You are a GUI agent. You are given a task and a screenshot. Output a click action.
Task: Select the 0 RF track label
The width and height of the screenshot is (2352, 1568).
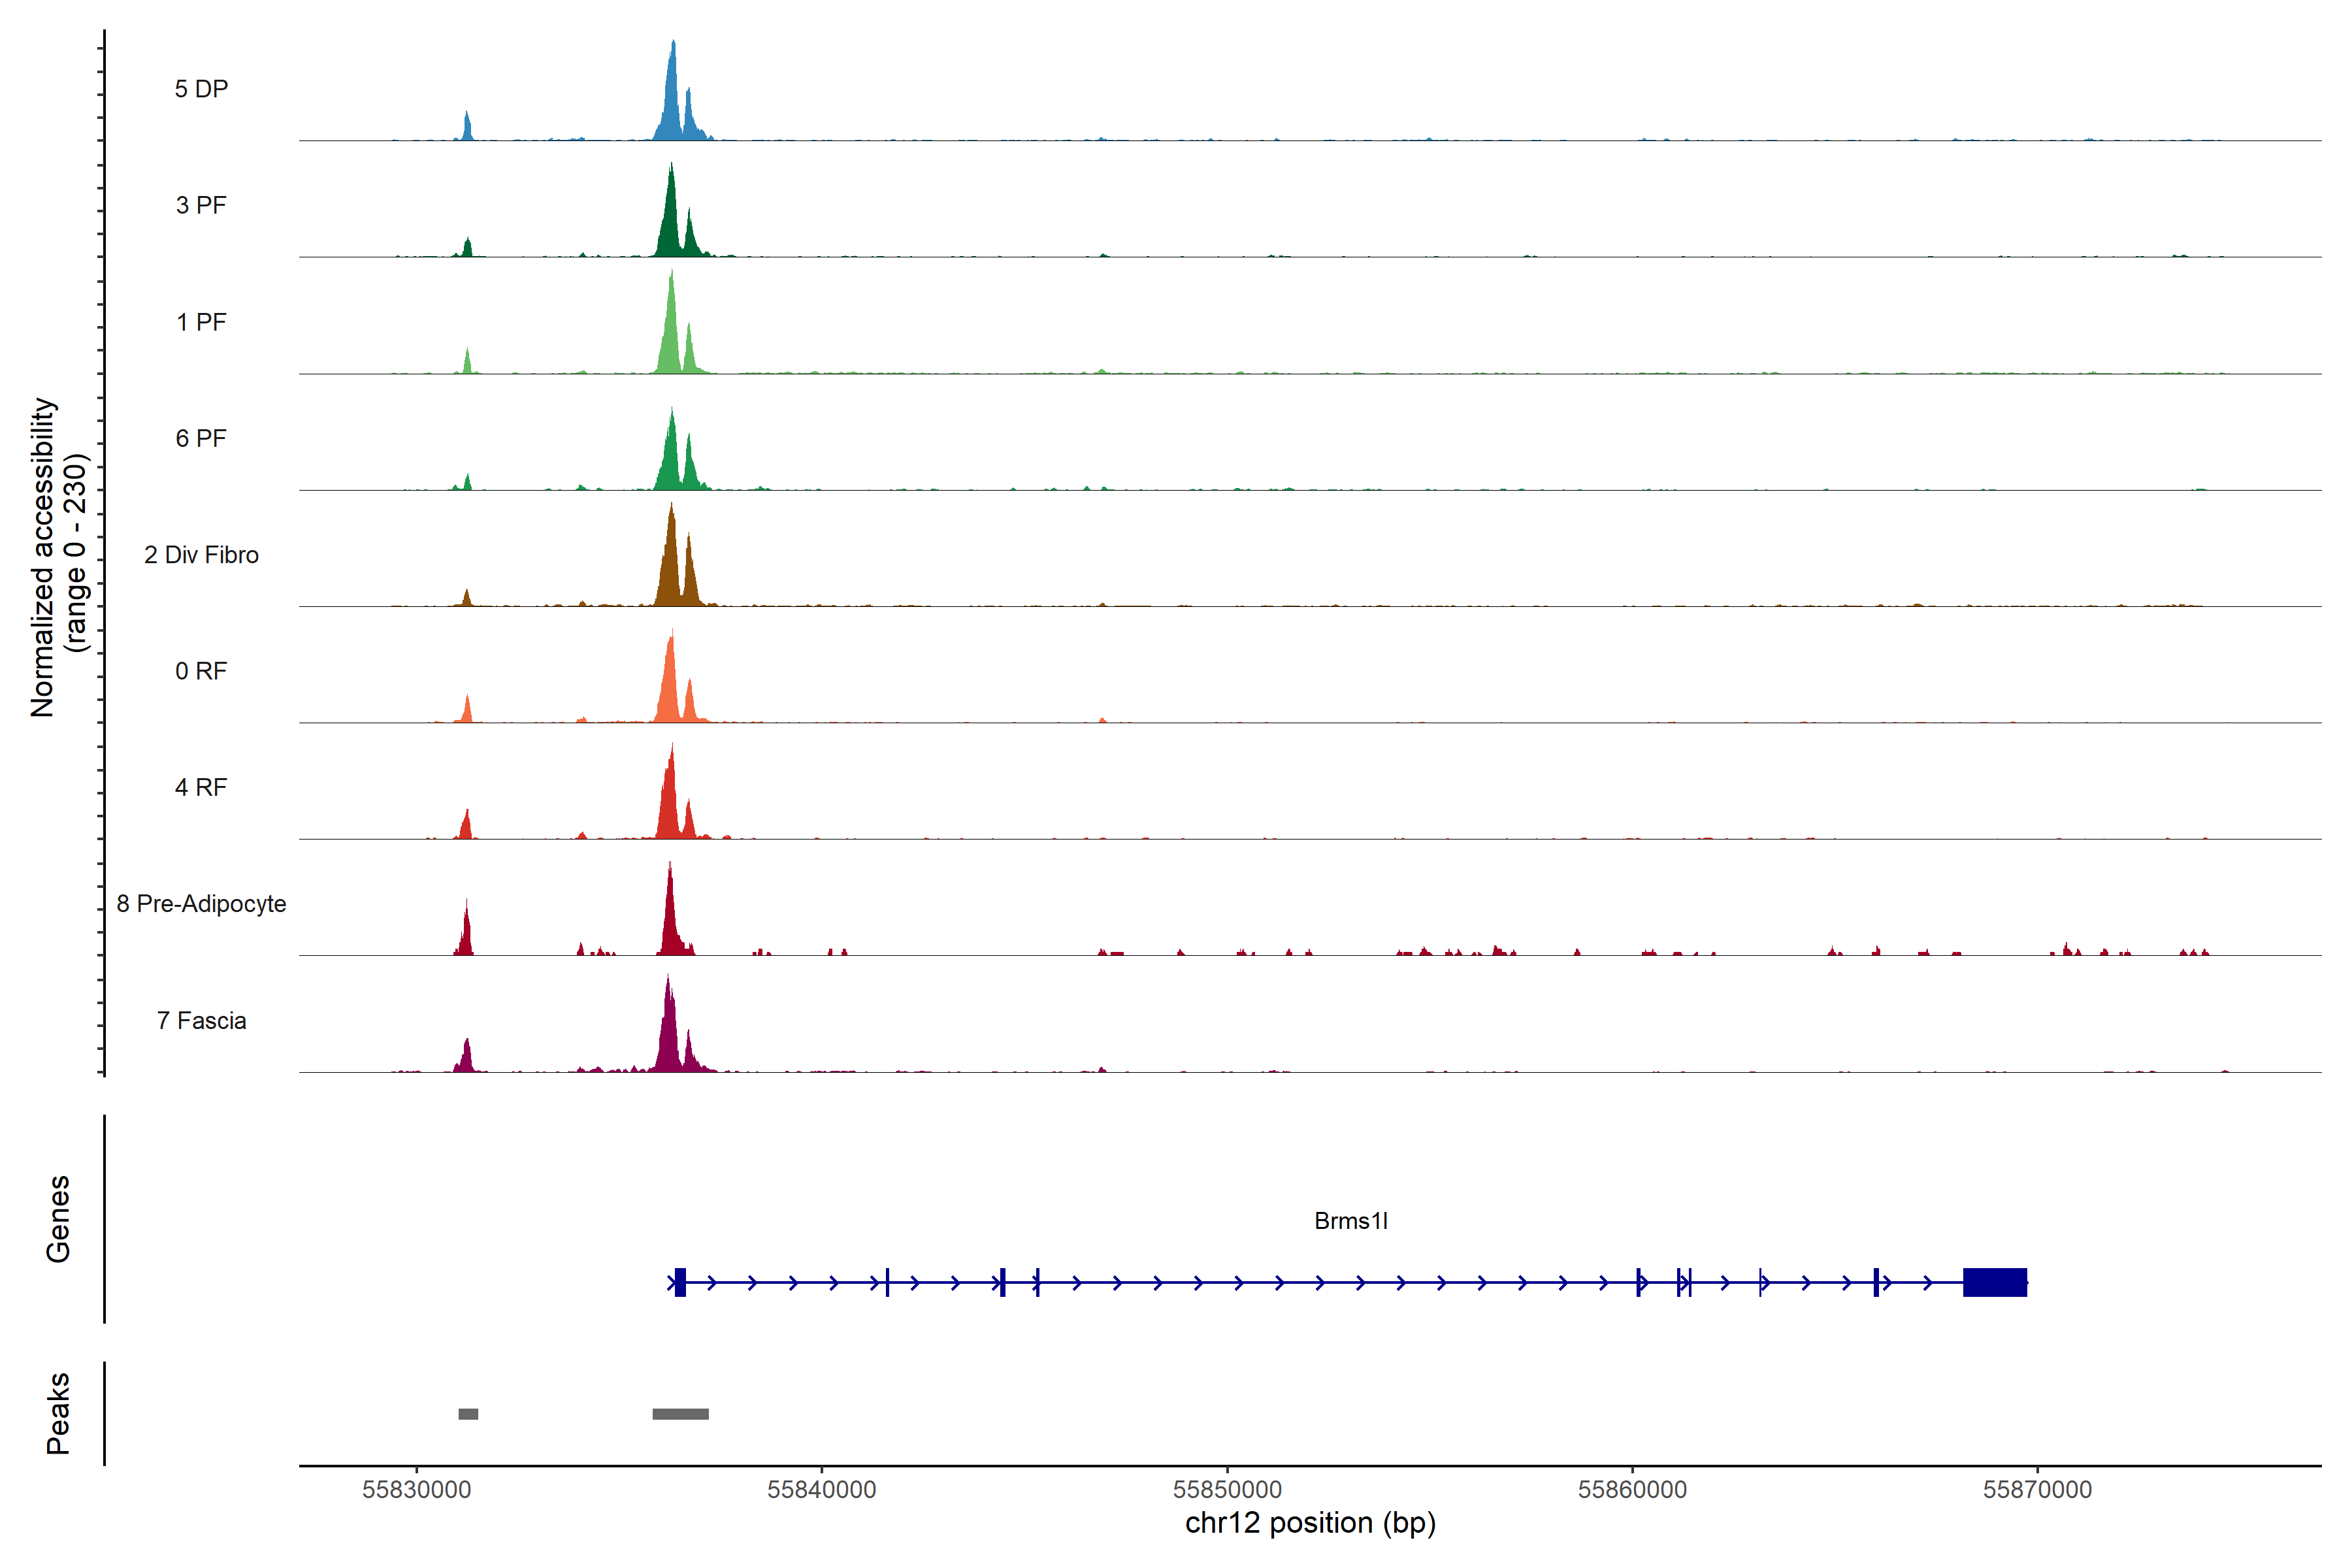201,671
